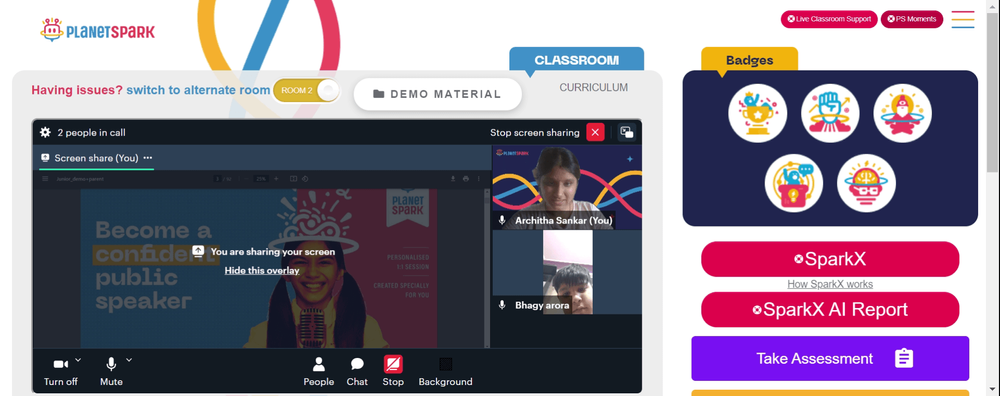
Task: Click the SparkX button
Action: tap(830, 259)
